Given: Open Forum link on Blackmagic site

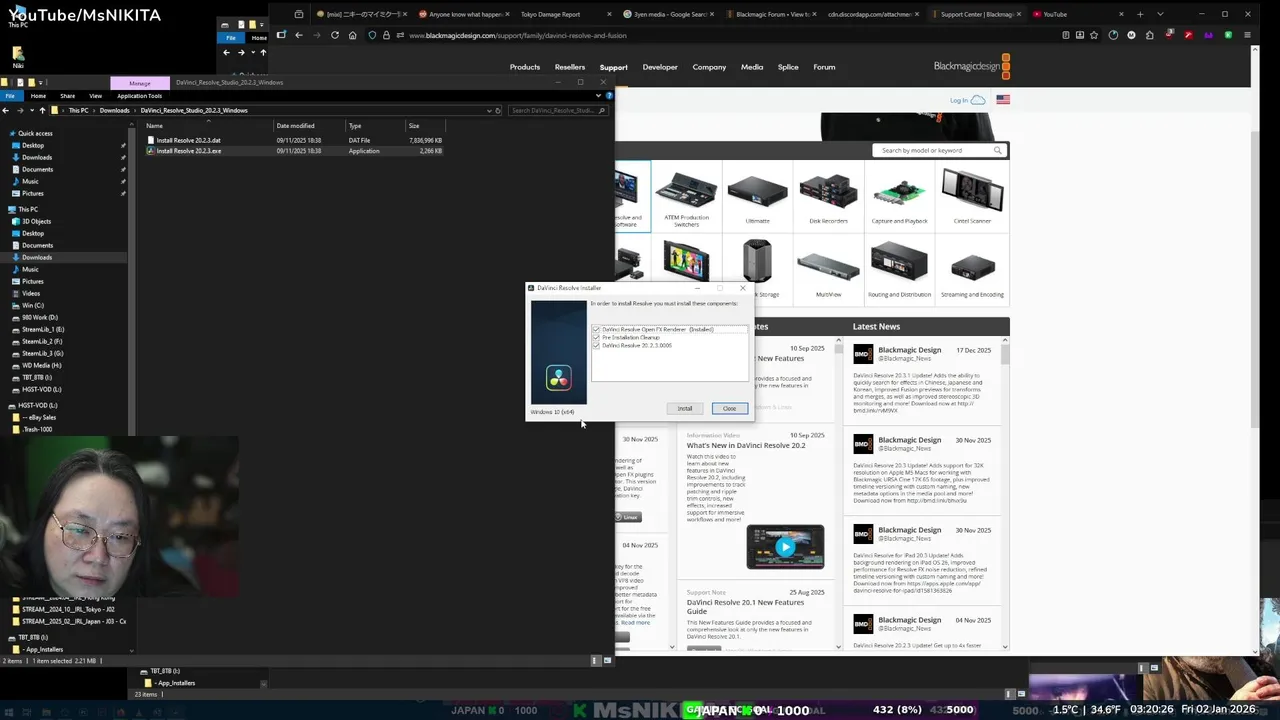Looking at the screenshot, I should [824, 67].
